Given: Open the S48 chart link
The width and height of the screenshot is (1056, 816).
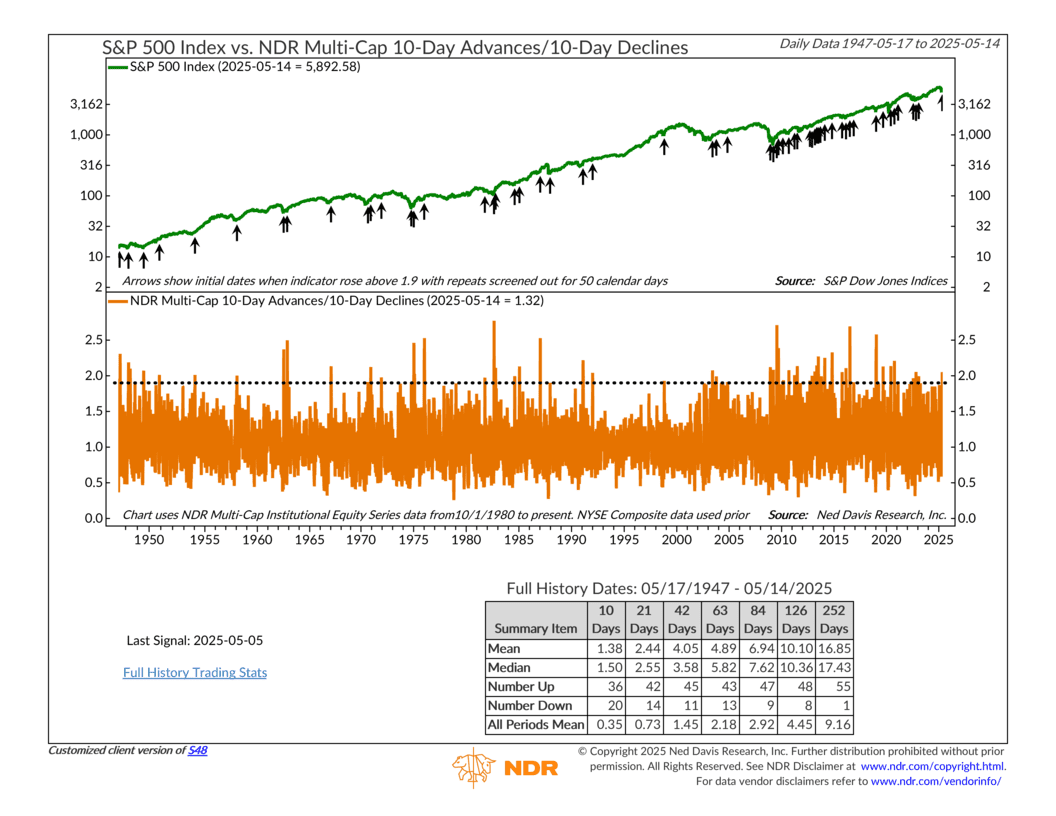Looking at the screenshot, I should point(201,750).
